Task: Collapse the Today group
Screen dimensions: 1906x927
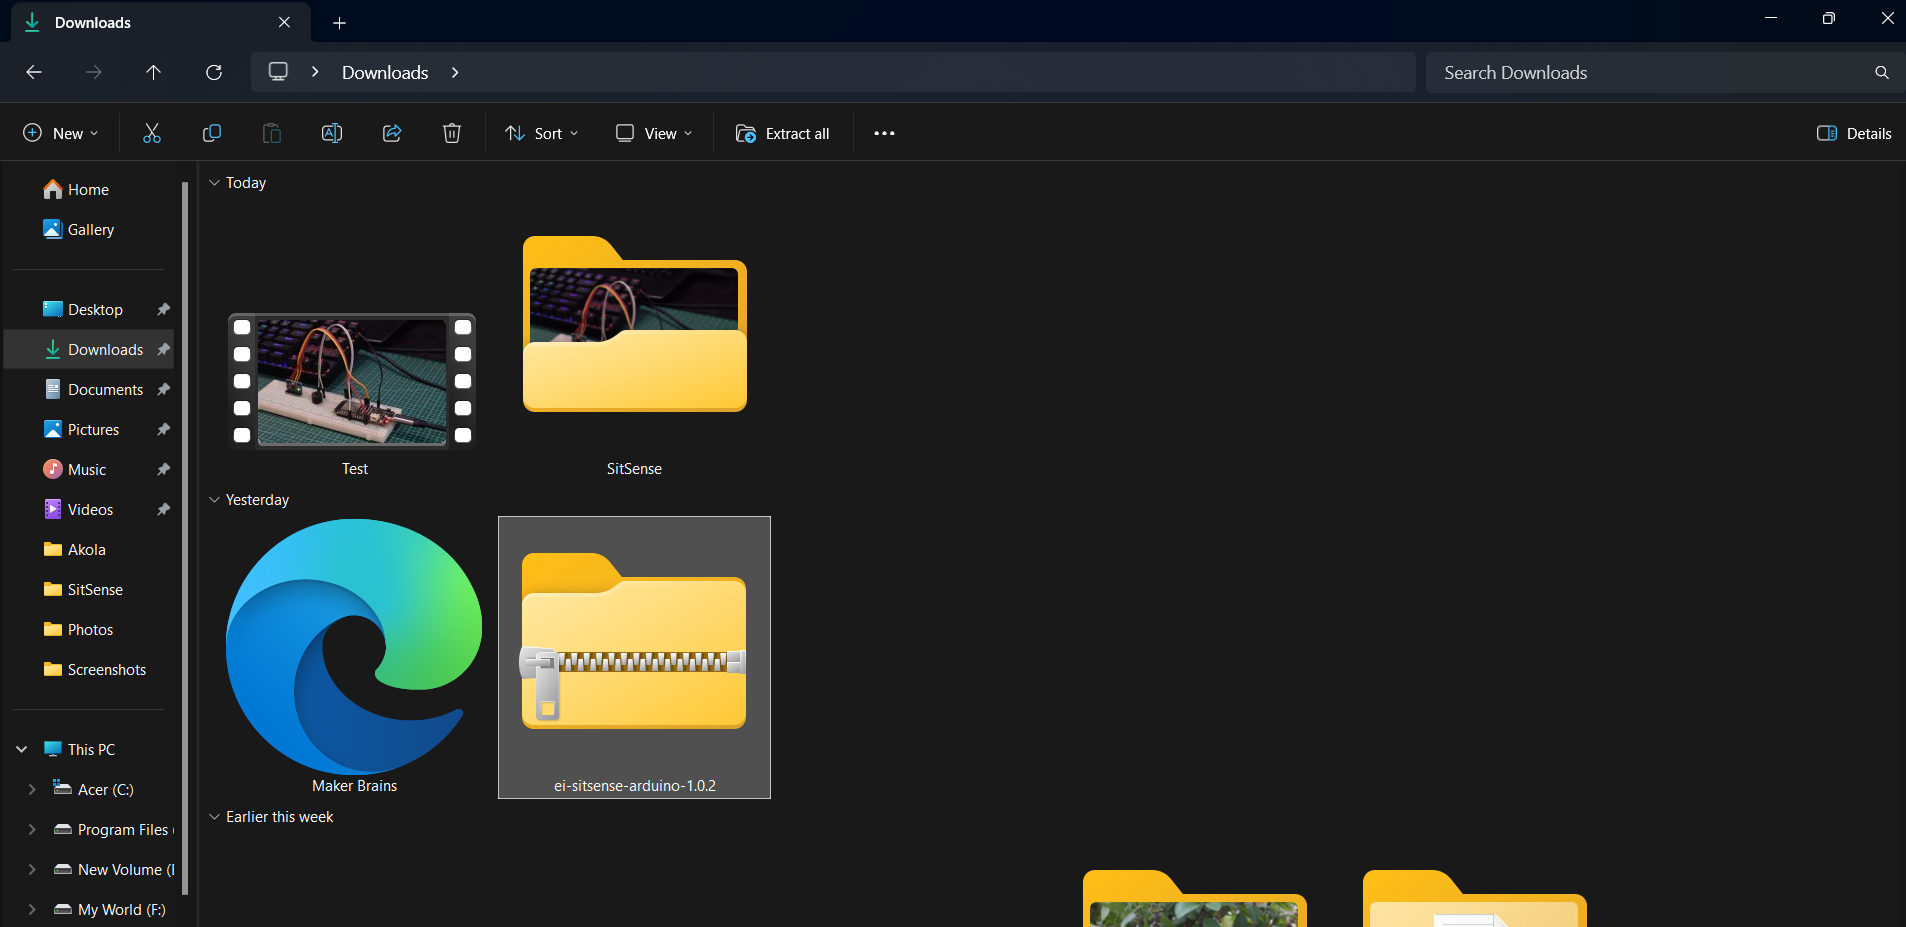Action: click(x=214, y=183)
